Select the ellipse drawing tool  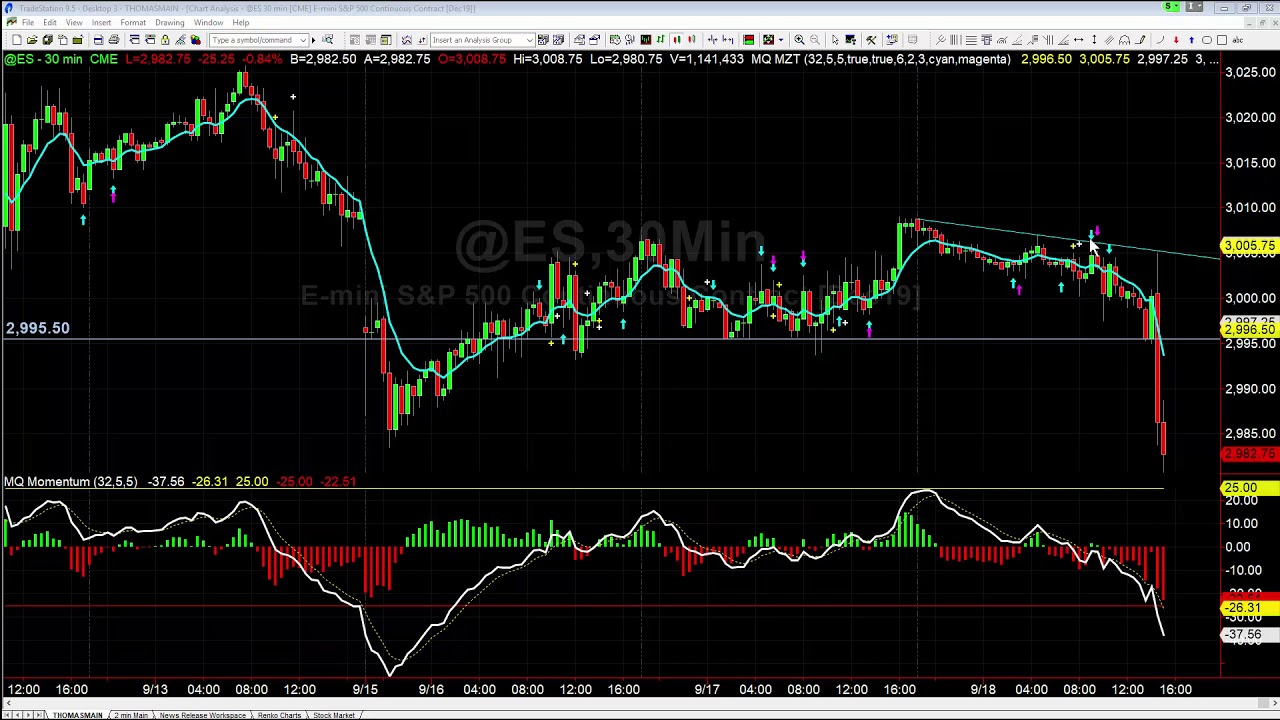[x=1207, y=40]
